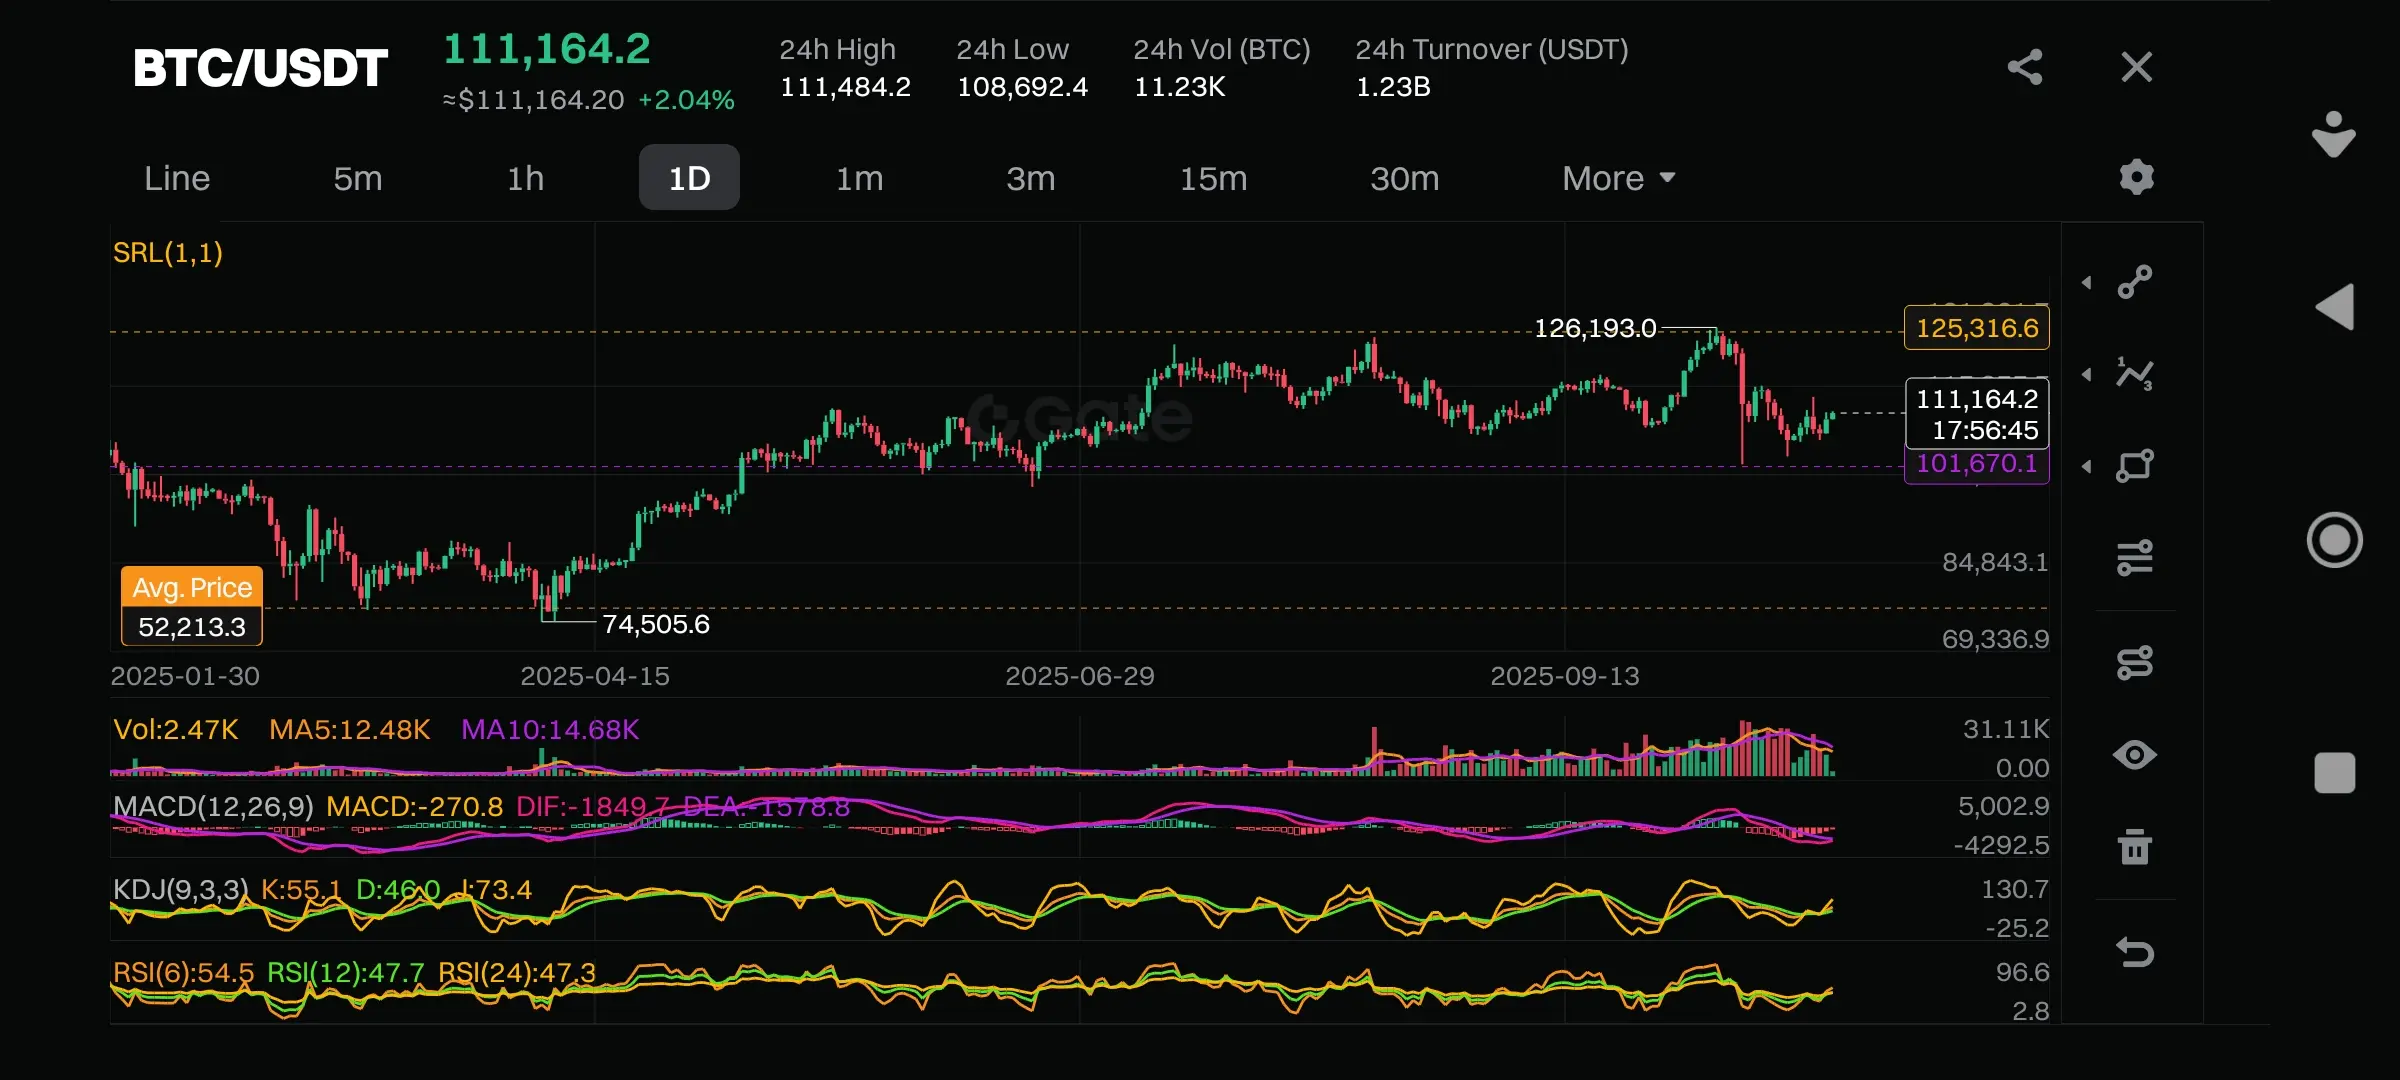
Task: Open chart settings gear icon
Action: (x=2136, y=177)
